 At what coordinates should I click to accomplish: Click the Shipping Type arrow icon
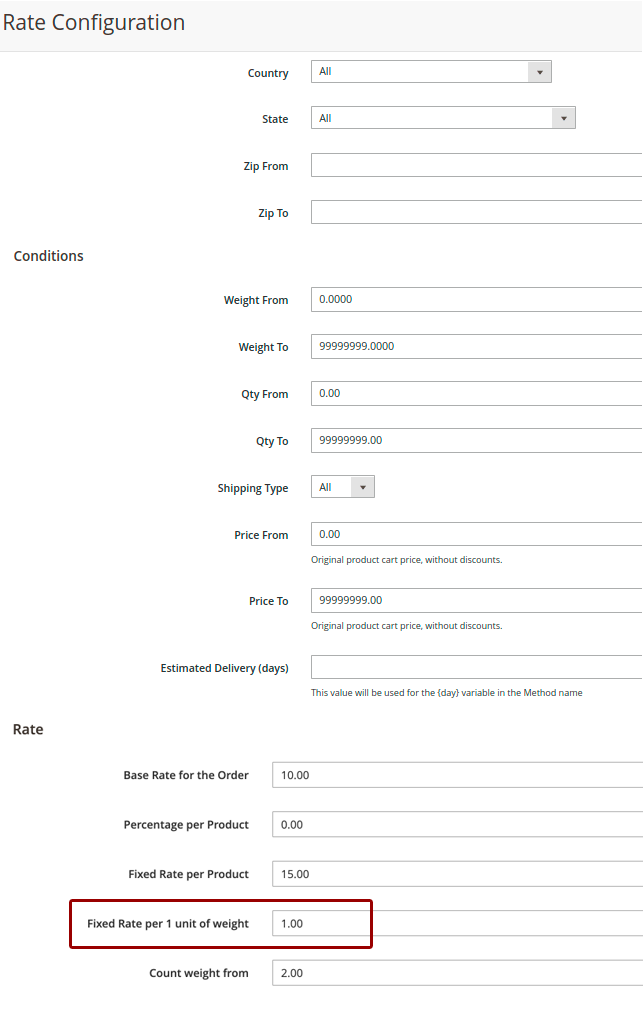[363, 488]
